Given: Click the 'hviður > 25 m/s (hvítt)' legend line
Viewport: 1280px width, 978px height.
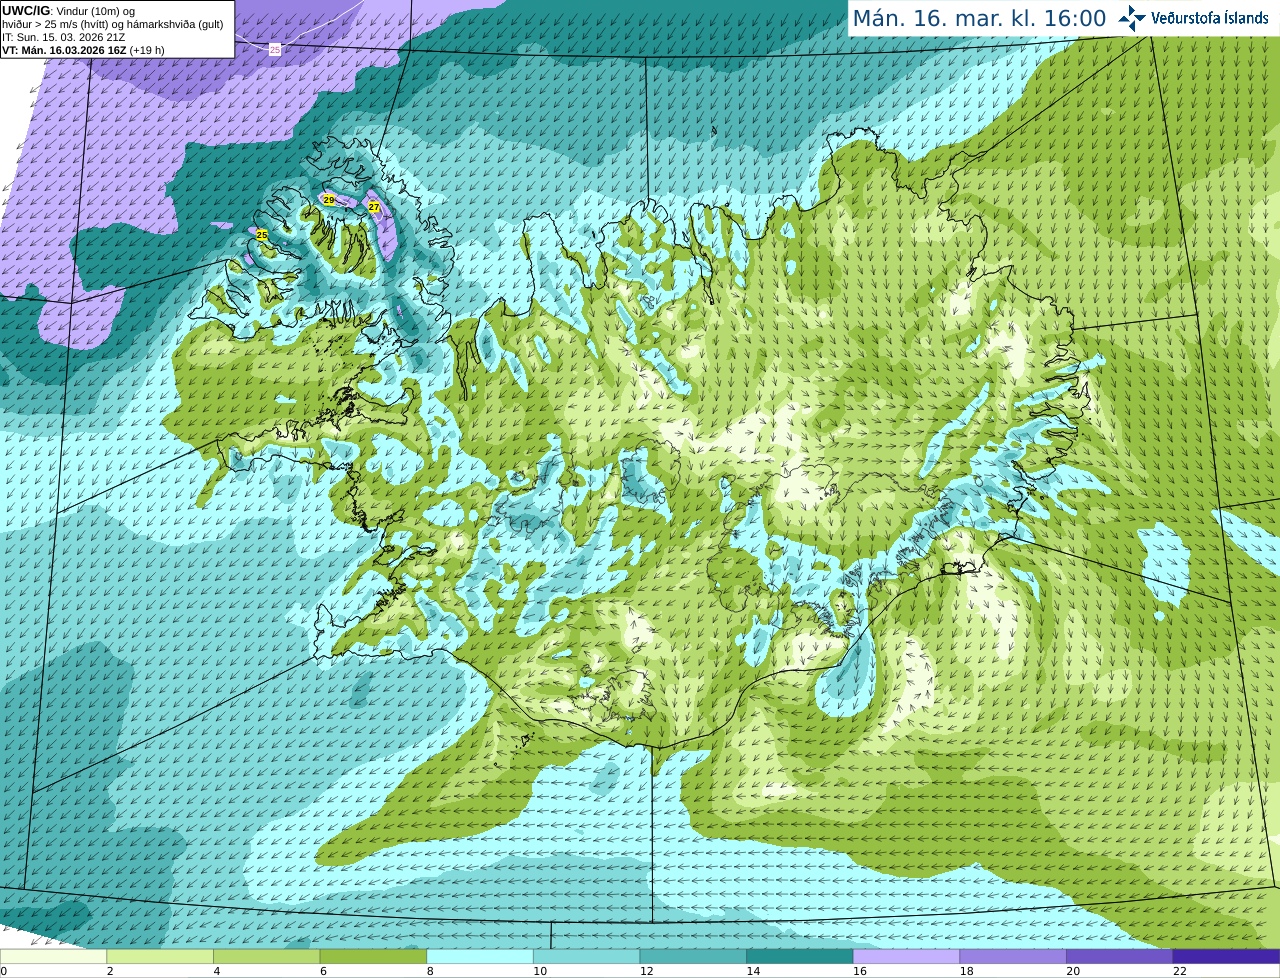Looking at the screenshot, I should tap(113, 24).
